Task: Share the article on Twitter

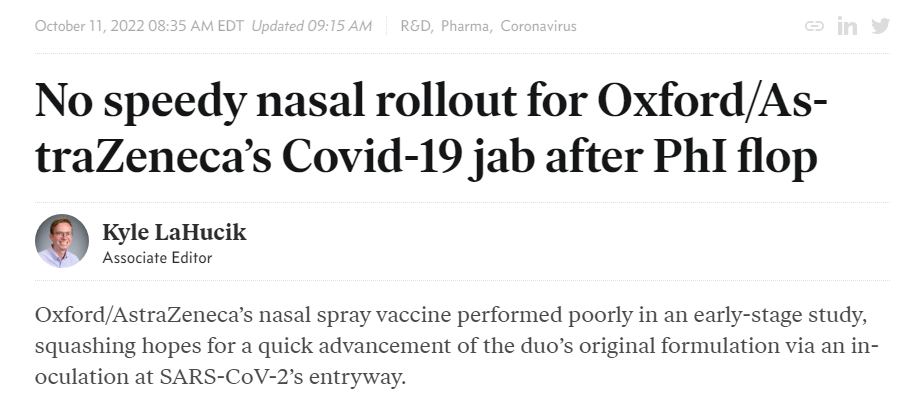Action: coord(880,26)
